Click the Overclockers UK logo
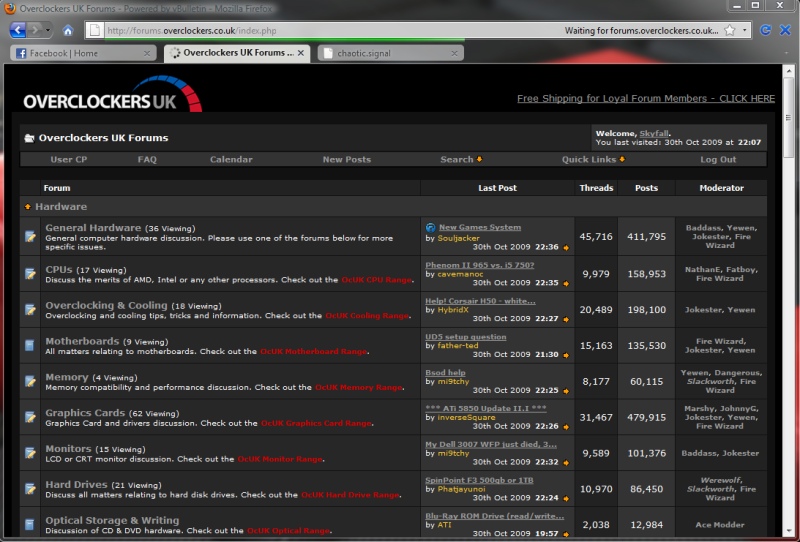This screenshot has width=800, height=542. pos(112,94)
